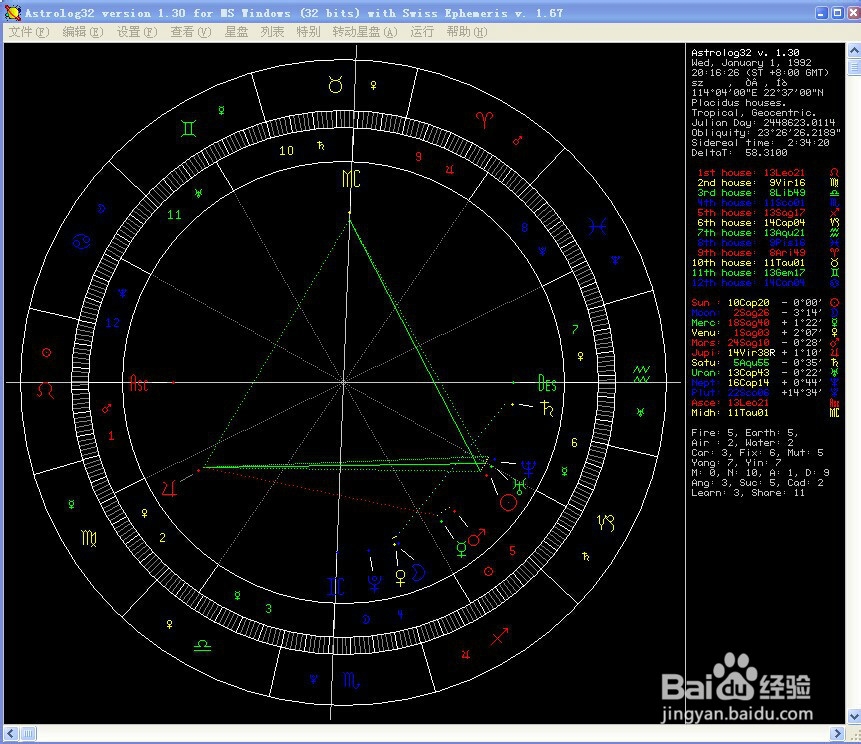
Task: Click the large yellow Capricorn sign glyph
Action: pyautogui.click(x=606, y=523)
